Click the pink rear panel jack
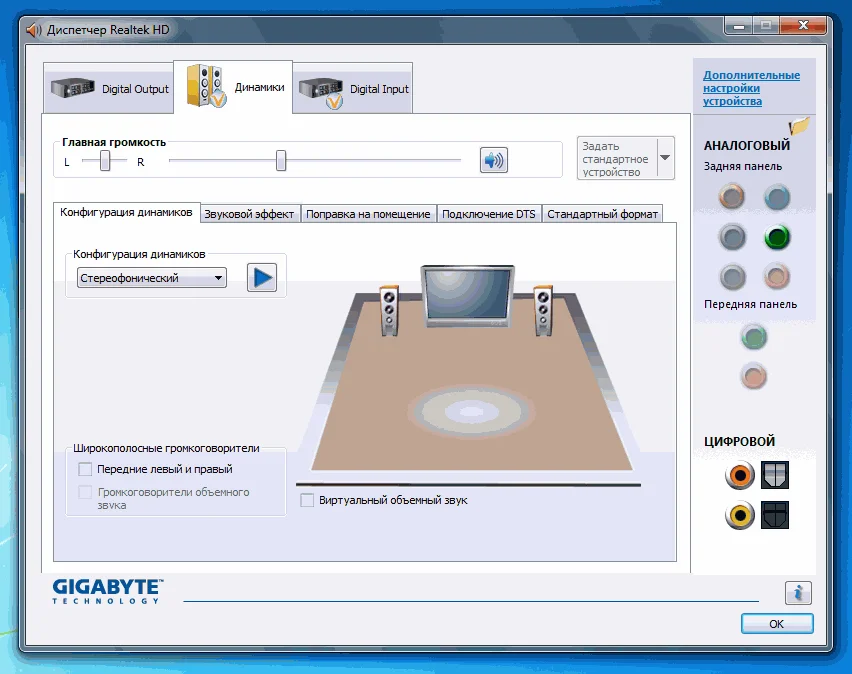Image resolution: width=852 pixels, height=674 pixels. [777, 277]
